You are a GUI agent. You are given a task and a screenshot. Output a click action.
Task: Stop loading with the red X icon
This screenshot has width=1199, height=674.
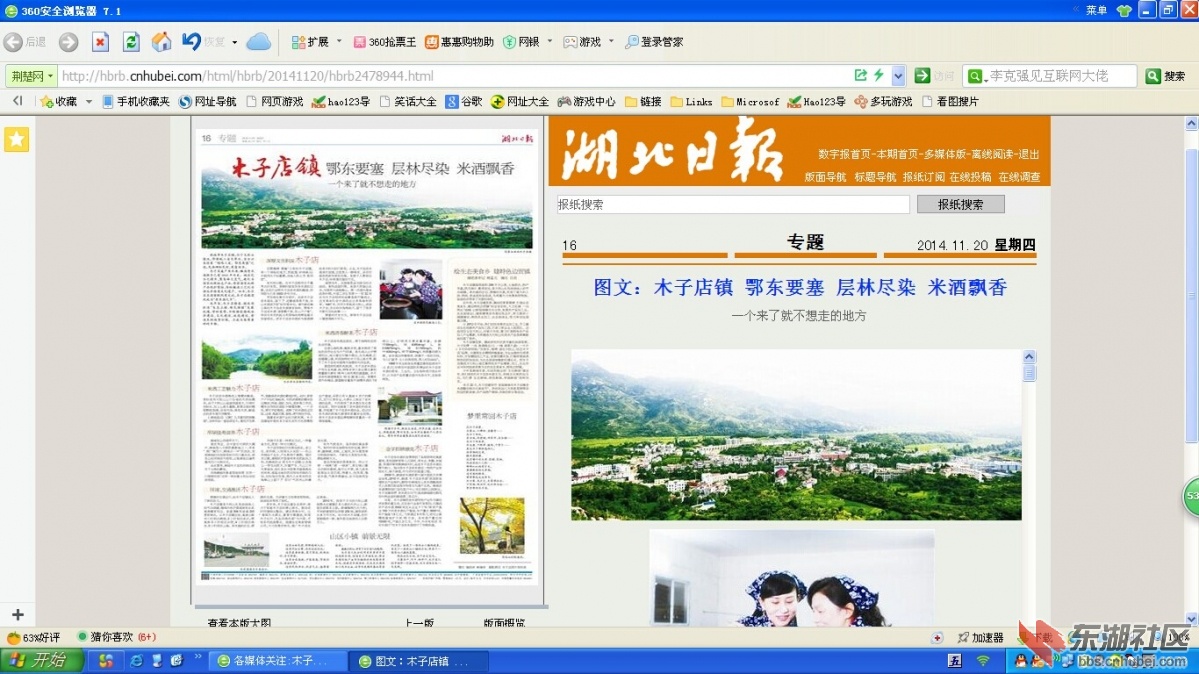100,42
